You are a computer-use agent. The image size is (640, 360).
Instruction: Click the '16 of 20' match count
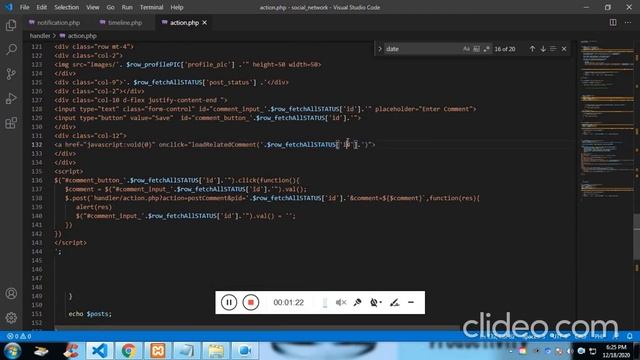505,49
